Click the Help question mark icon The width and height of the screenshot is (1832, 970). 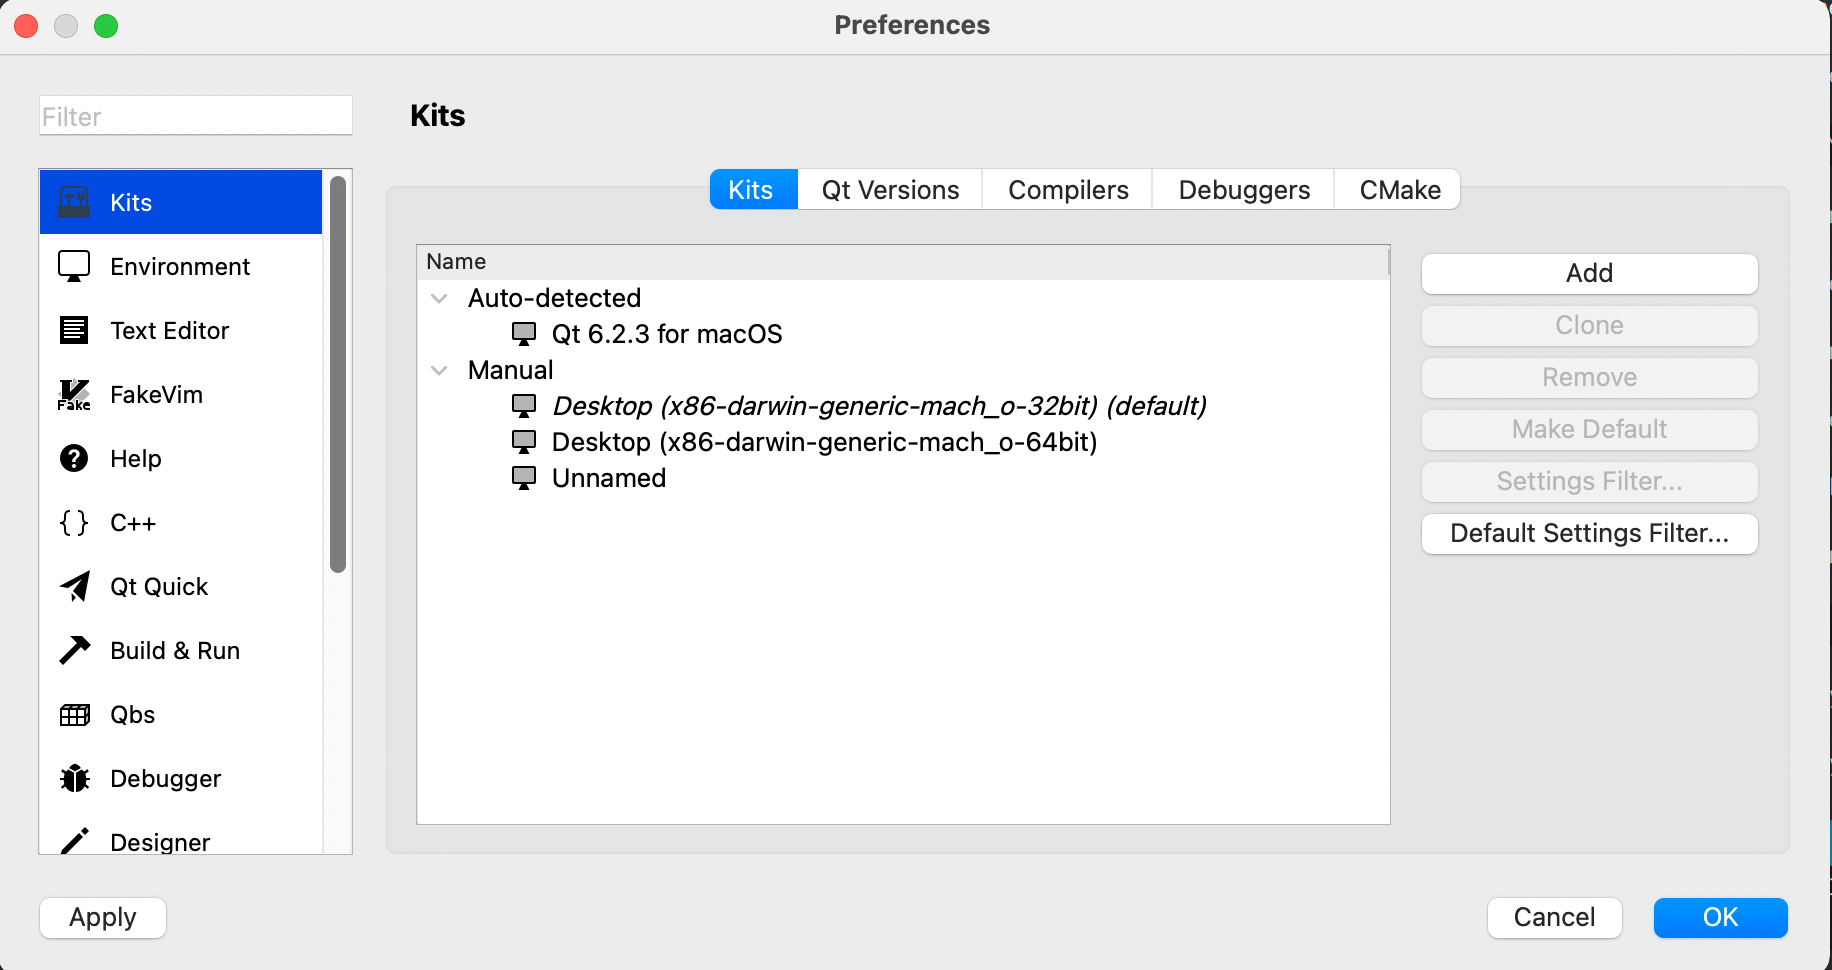74,459
